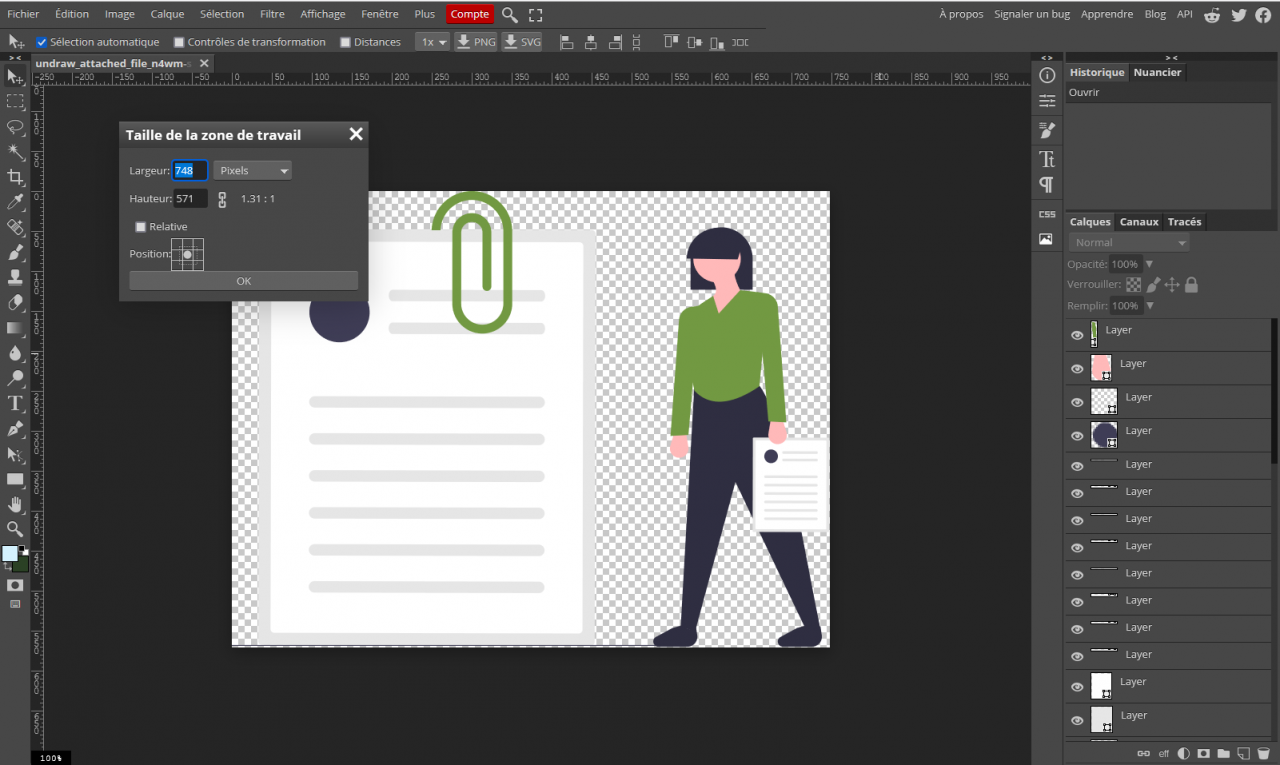Click the Hauteur input field
1280x765 pixels.
point(190,199)
